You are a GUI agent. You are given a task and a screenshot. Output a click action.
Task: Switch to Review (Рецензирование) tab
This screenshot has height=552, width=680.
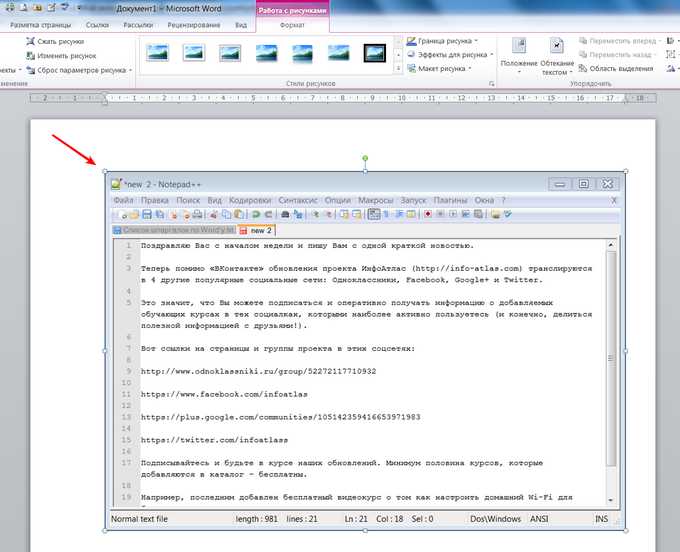tap(194, 25)
